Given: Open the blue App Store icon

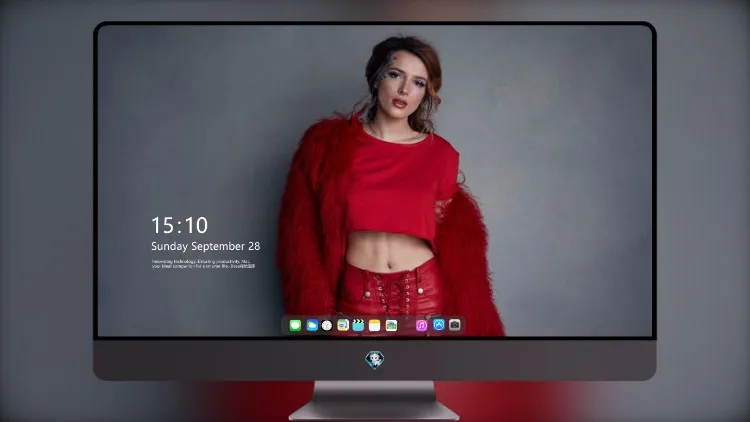Looking at the screenshot, I should point(439,325).
